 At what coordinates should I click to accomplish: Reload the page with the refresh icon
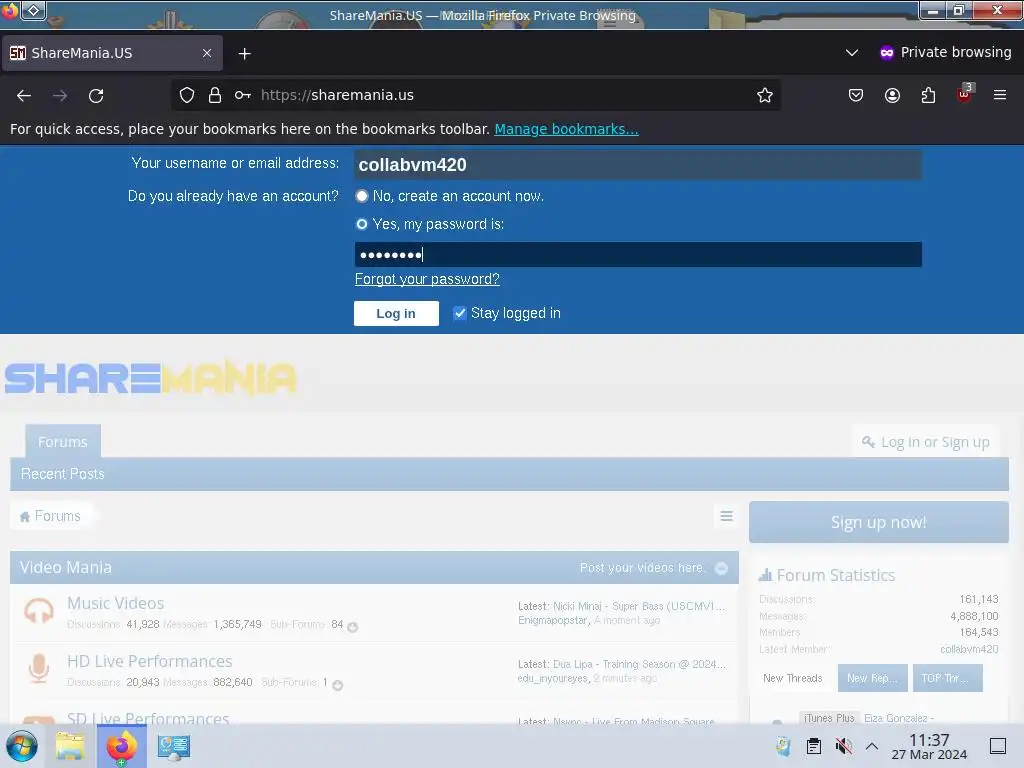pyautogui.click(x=96, y=95)
